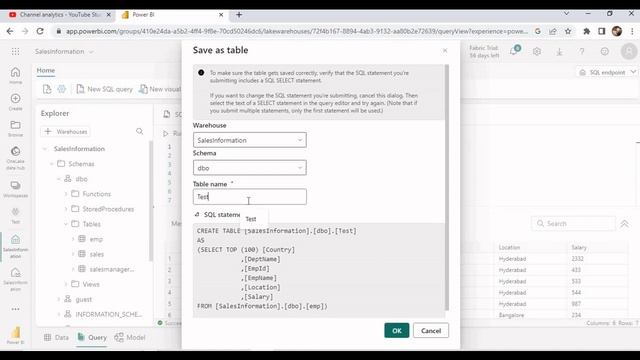Bookmark this page with star icon
Image resolution: width=640 pixels, height=360 pixels.
(568, 31)
